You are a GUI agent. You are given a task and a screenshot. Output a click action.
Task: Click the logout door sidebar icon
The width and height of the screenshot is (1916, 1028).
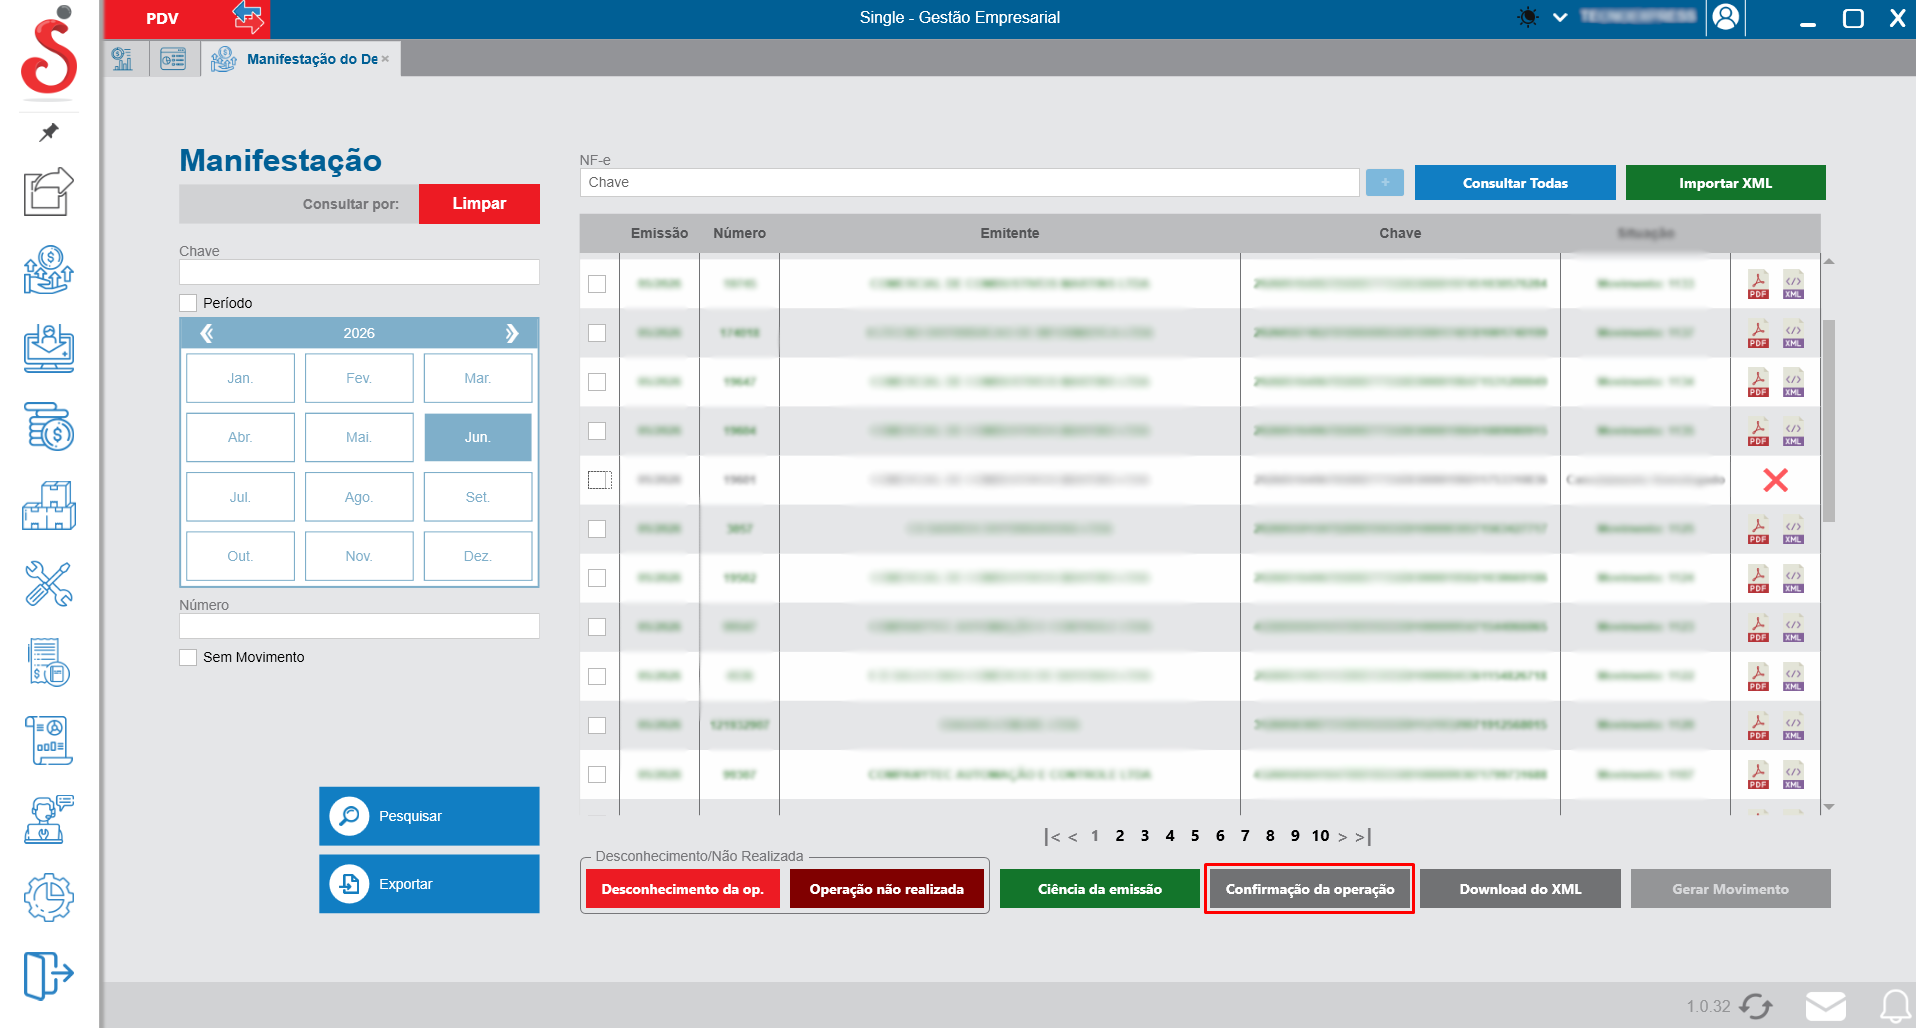coord(49,975)
